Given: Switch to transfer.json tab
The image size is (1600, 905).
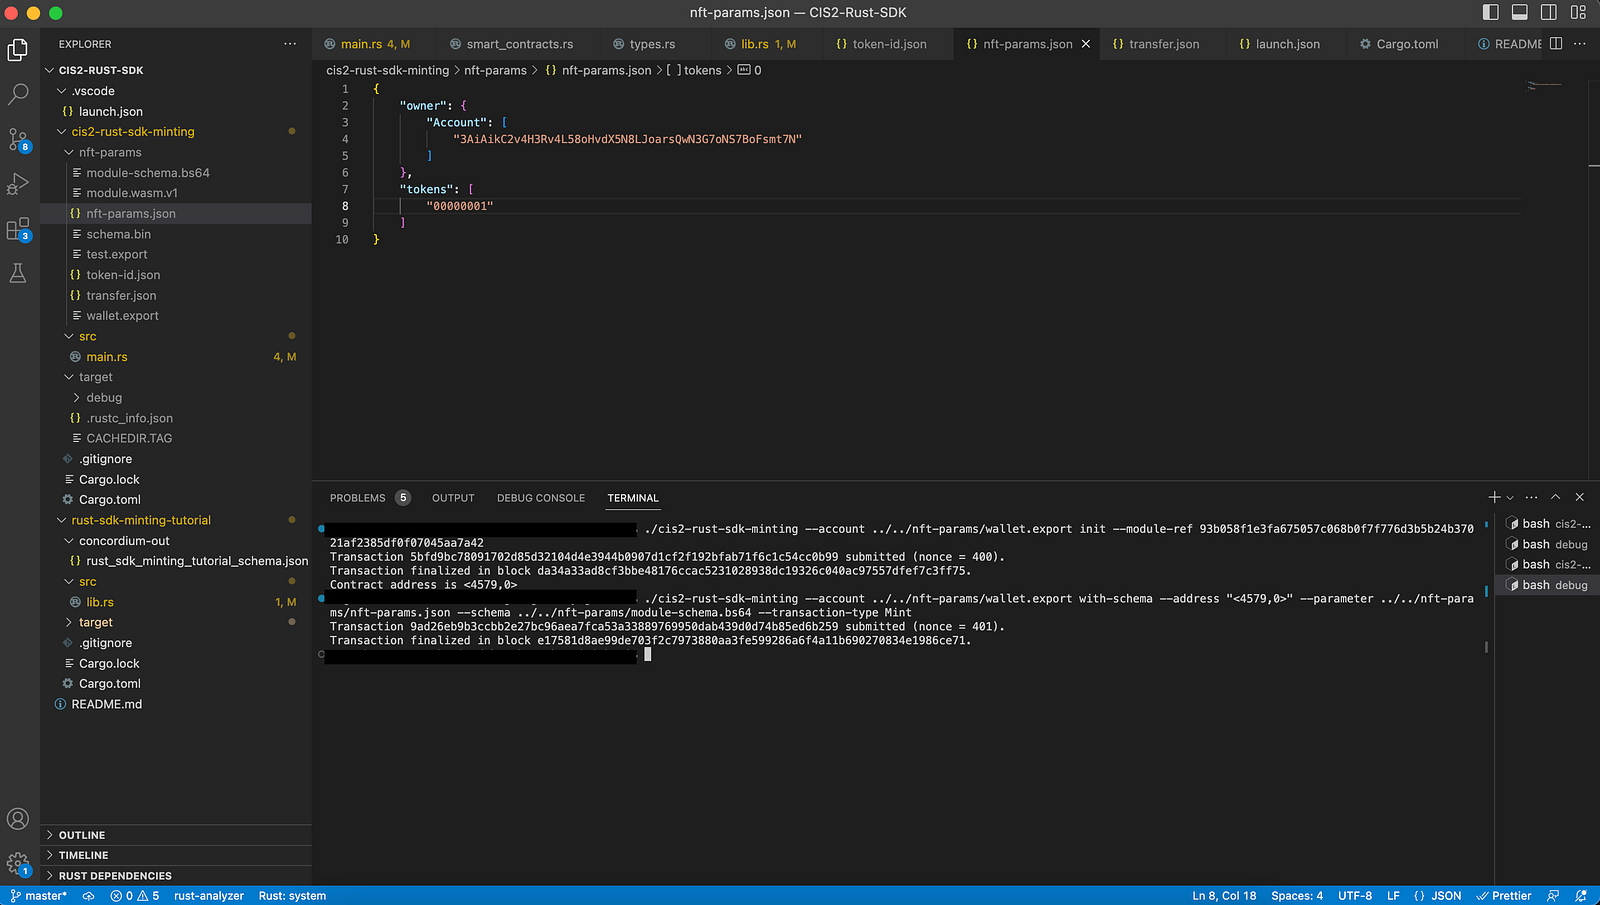Looking at the screenshot, I should 1163,44.
